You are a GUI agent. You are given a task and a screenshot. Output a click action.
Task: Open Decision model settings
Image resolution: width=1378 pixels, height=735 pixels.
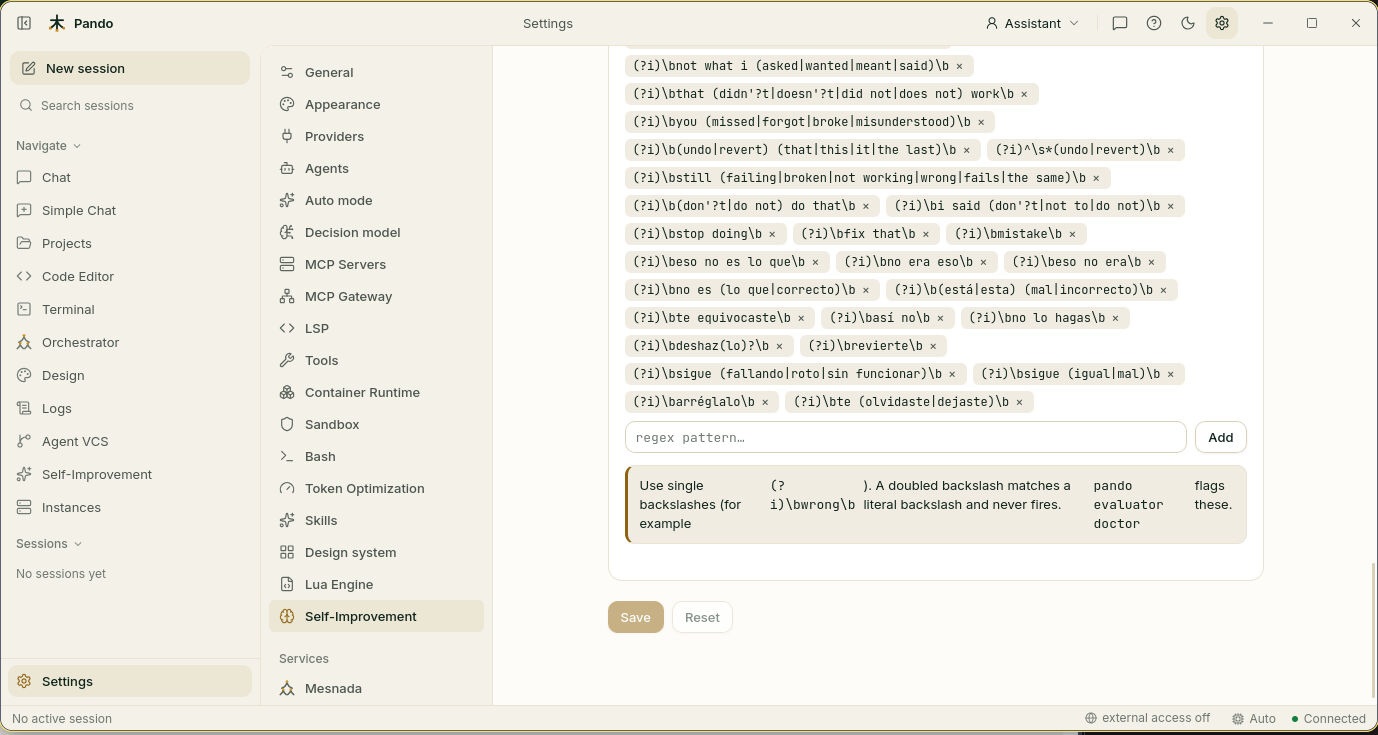click(x=376, y=232)
